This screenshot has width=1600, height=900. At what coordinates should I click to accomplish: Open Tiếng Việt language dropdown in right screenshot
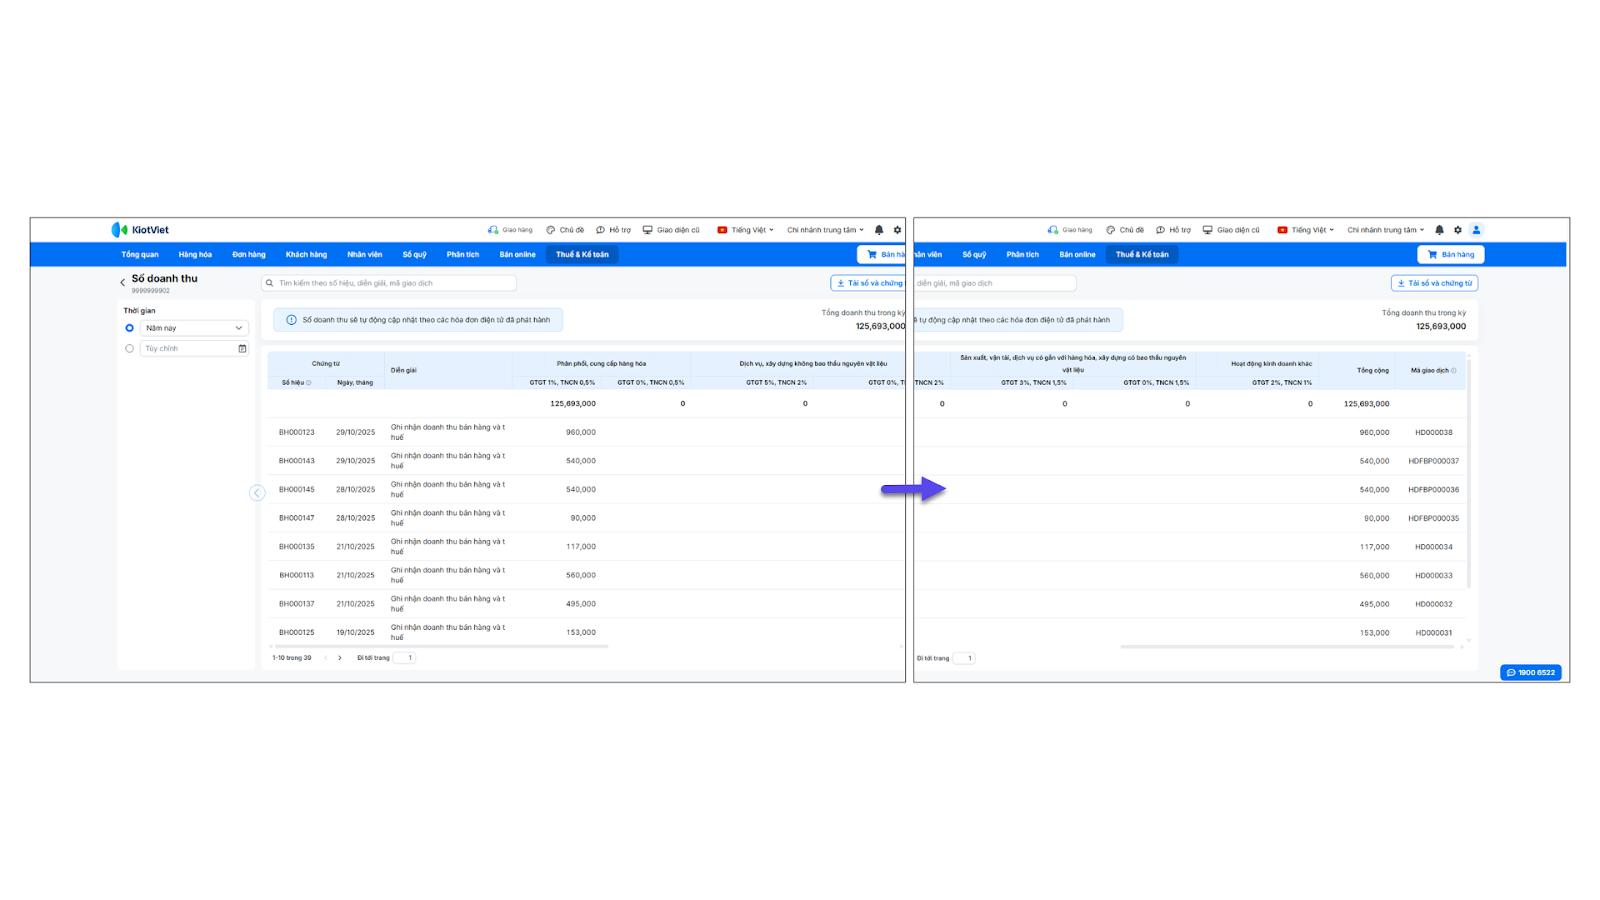[1306, 230]
